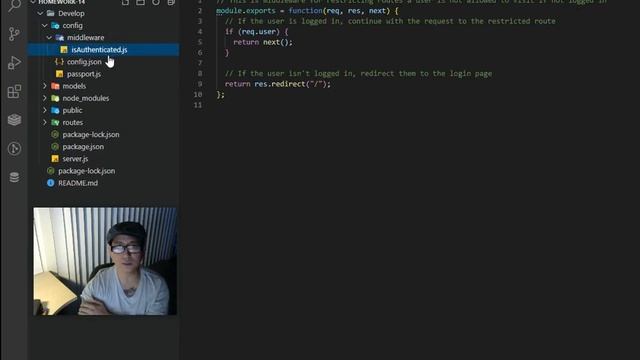This screenshot has width=640, height=360.
Task: Open passport.js file
Action: coord(84,74)
